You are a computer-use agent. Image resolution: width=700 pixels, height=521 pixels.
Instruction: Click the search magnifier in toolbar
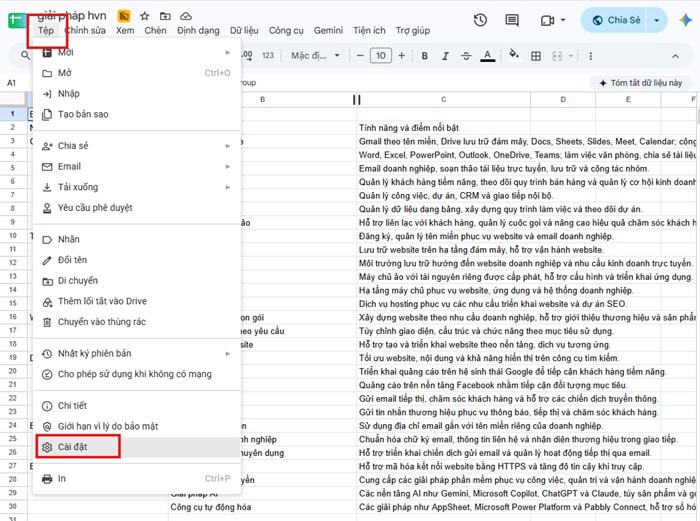click(x=25, y=55)
